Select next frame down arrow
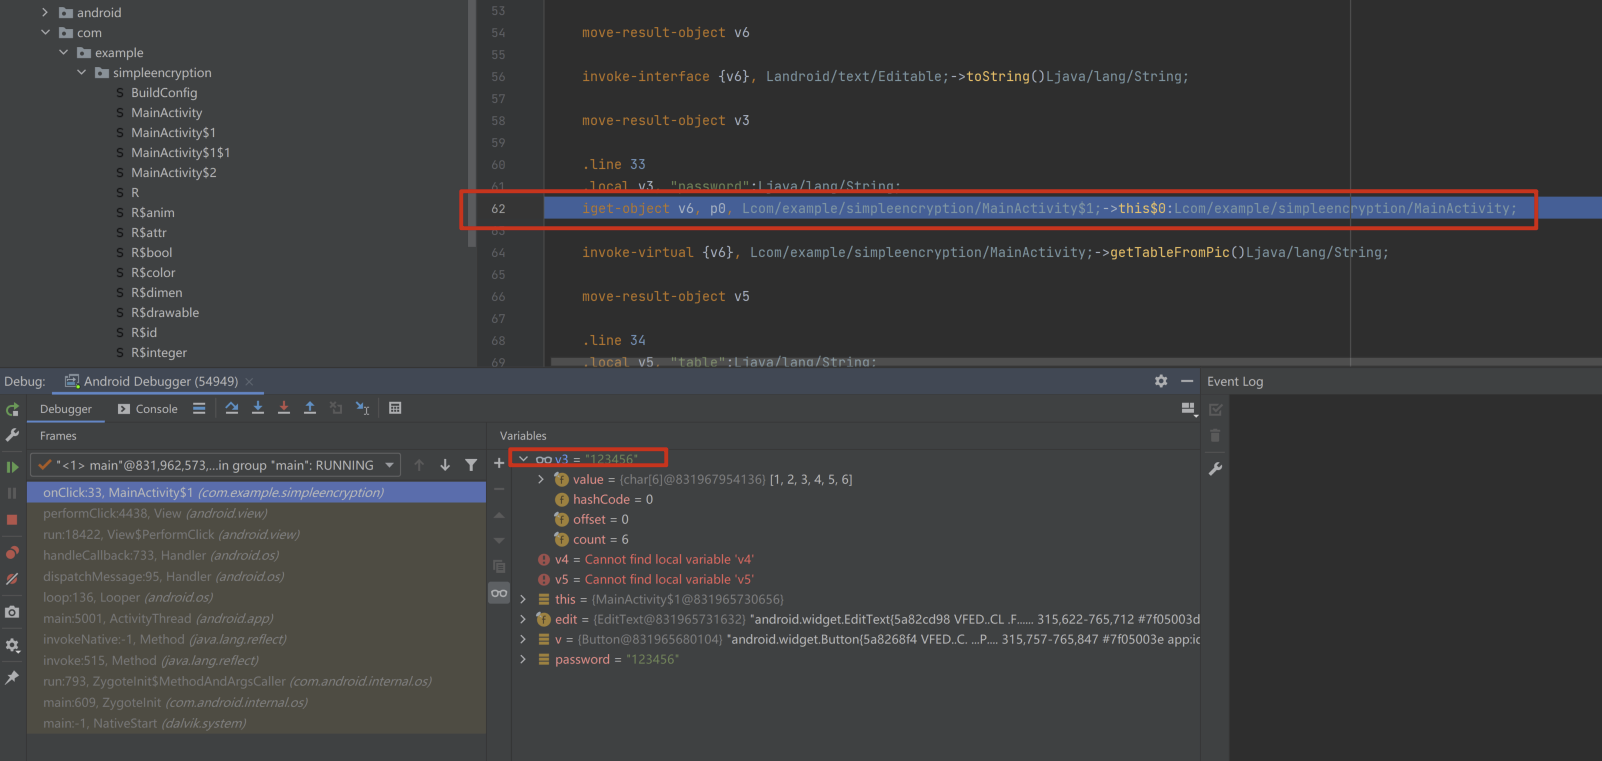Image resolution: width=1602 pixels, height=761 pixels. (445, 465)
